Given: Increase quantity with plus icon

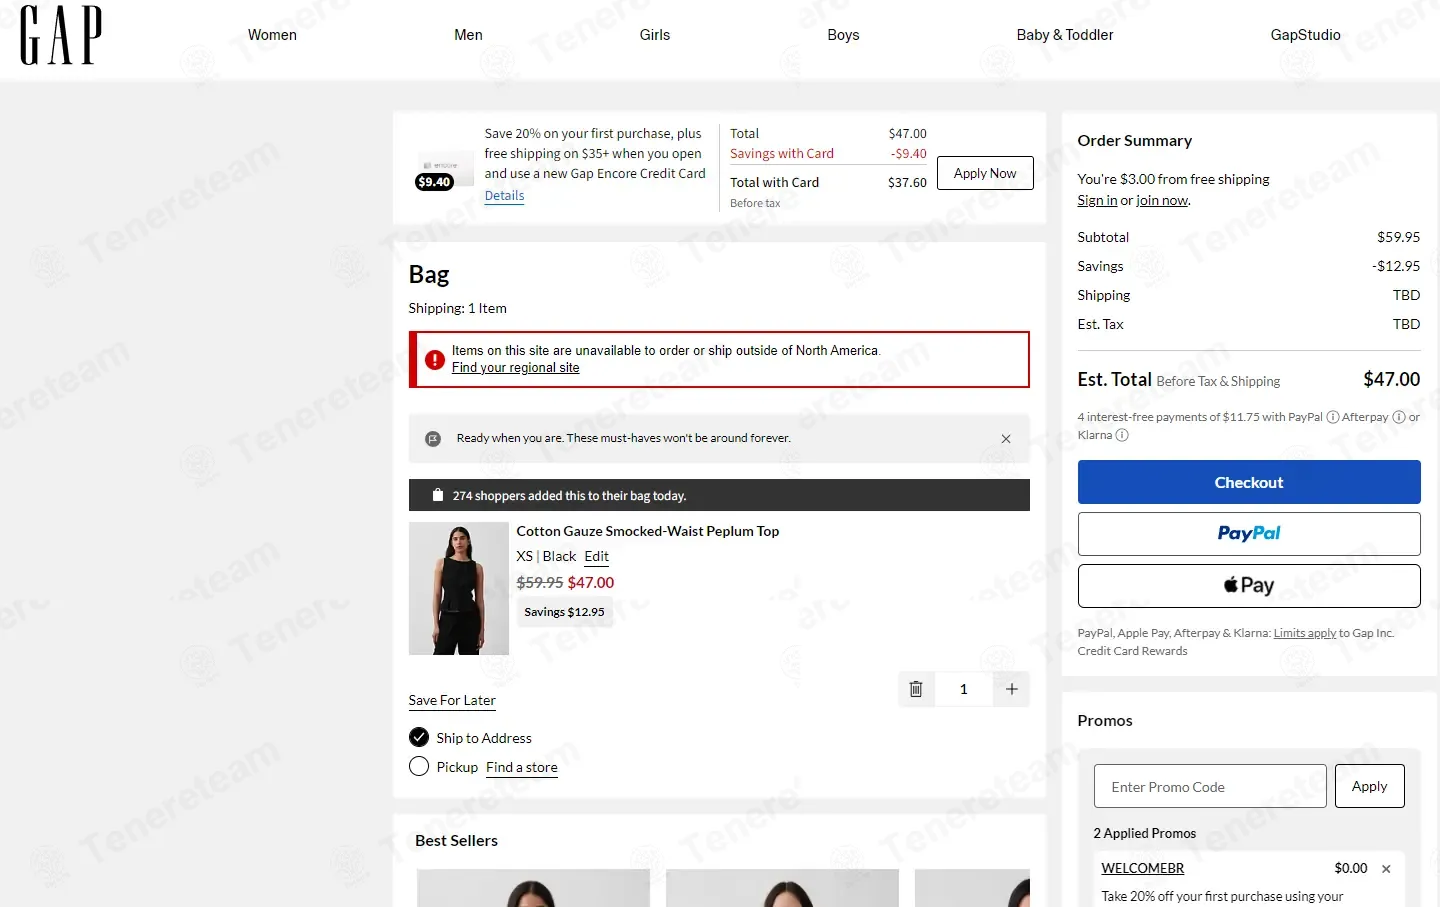Looking at the screenshot, I should (1012, 689).
